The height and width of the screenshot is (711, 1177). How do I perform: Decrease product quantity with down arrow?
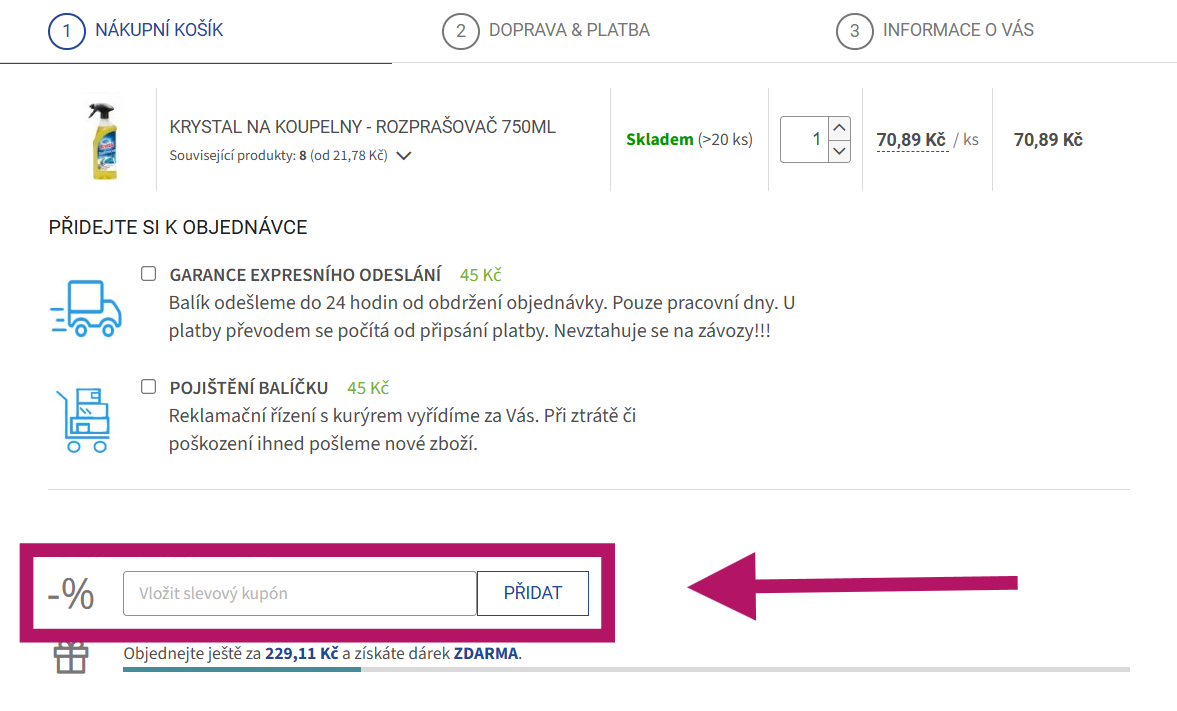coord(840,151)
